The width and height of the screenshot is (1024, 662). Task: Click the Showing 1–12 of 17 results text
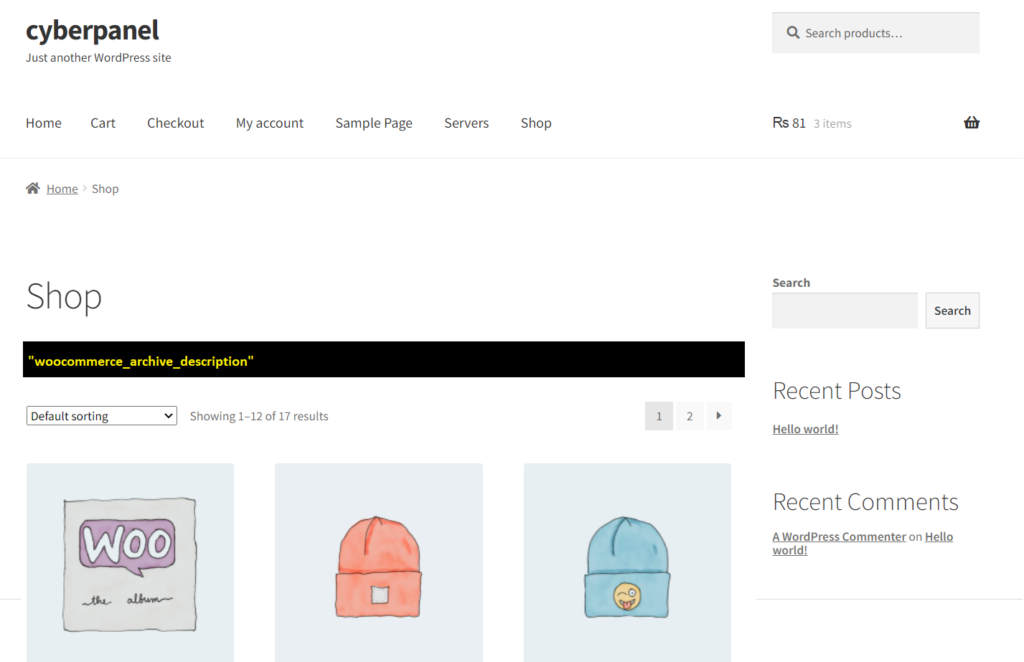coord(259,416)
